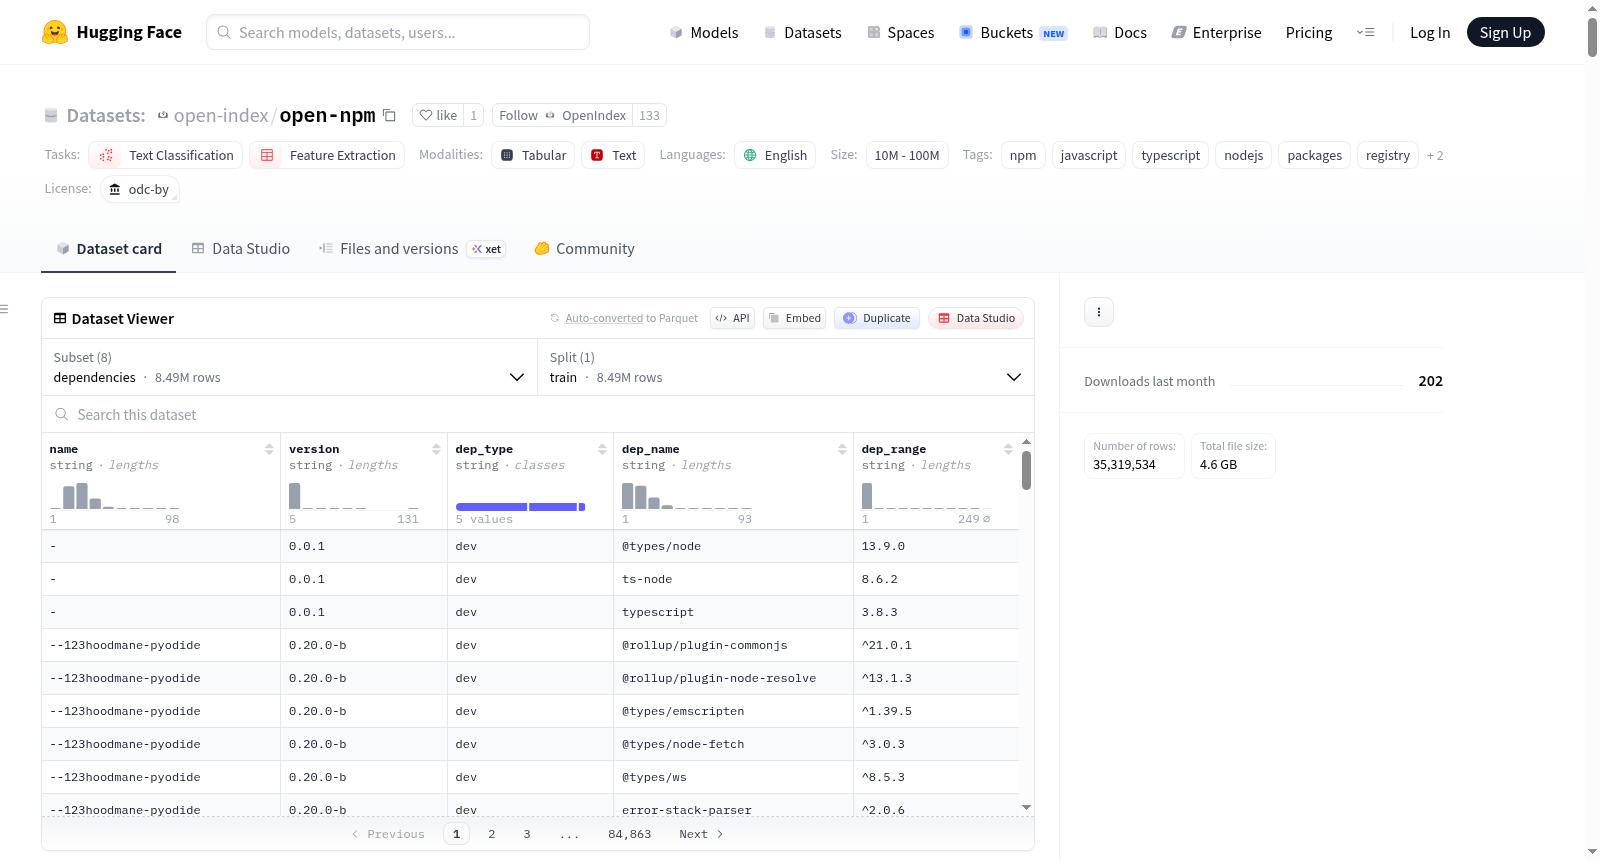
Task: Go to the Community tab
Action: [x=585, y=249]
